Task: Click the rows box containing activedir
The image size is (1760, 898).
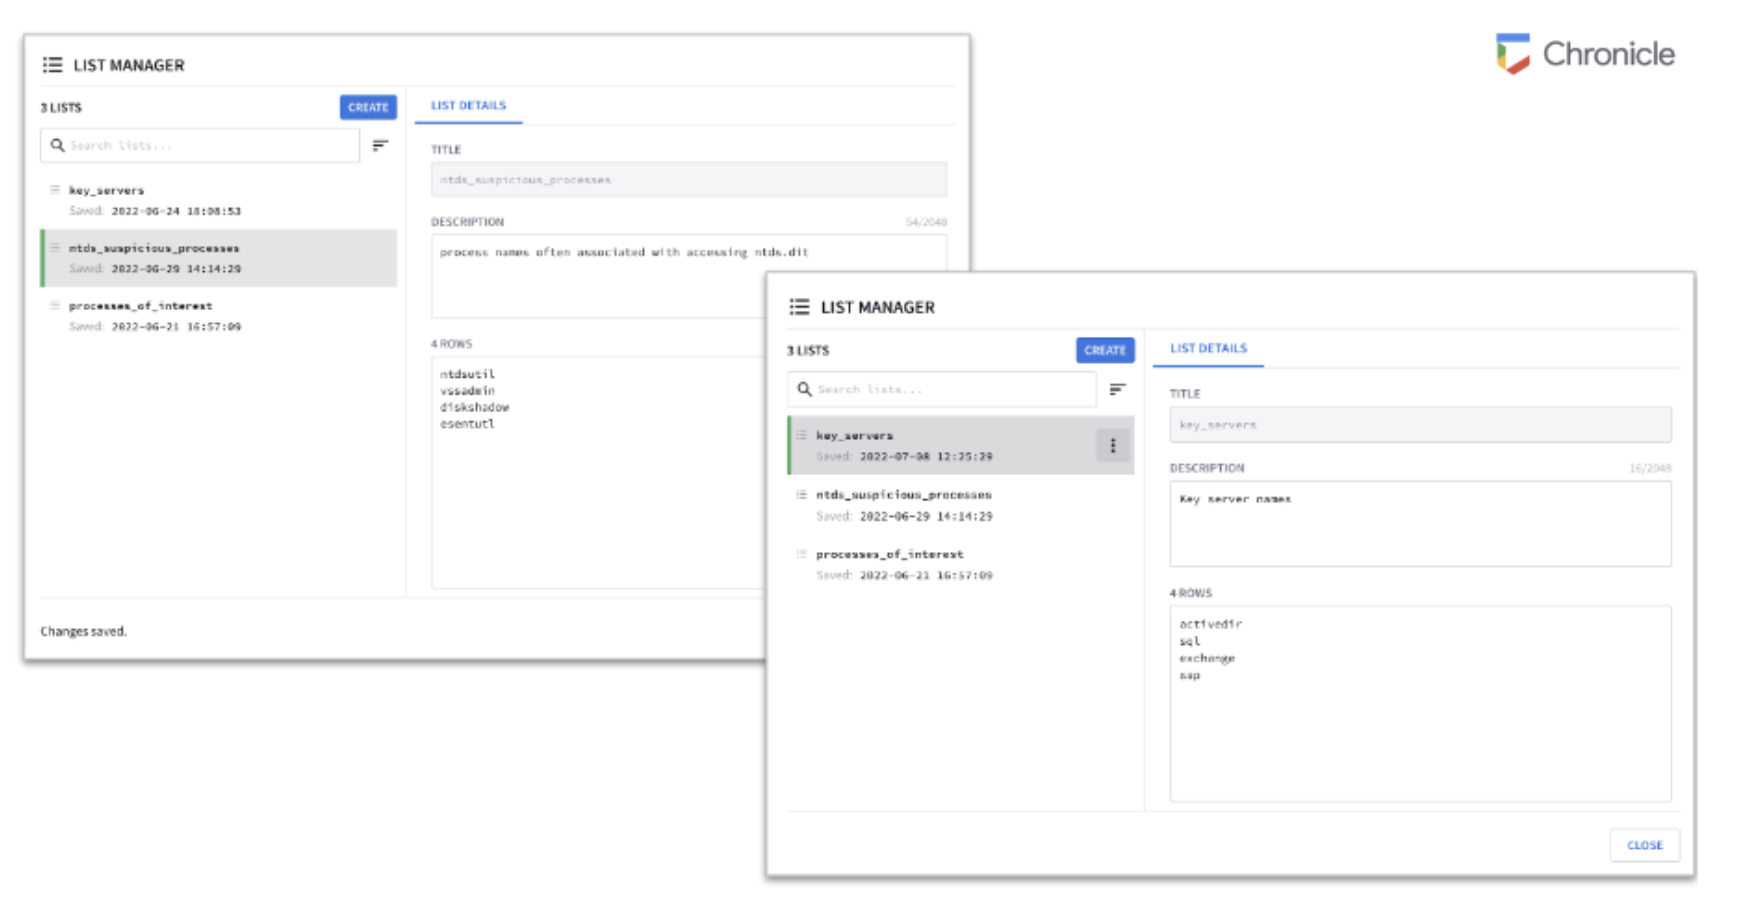Action: click(1419, 703)
